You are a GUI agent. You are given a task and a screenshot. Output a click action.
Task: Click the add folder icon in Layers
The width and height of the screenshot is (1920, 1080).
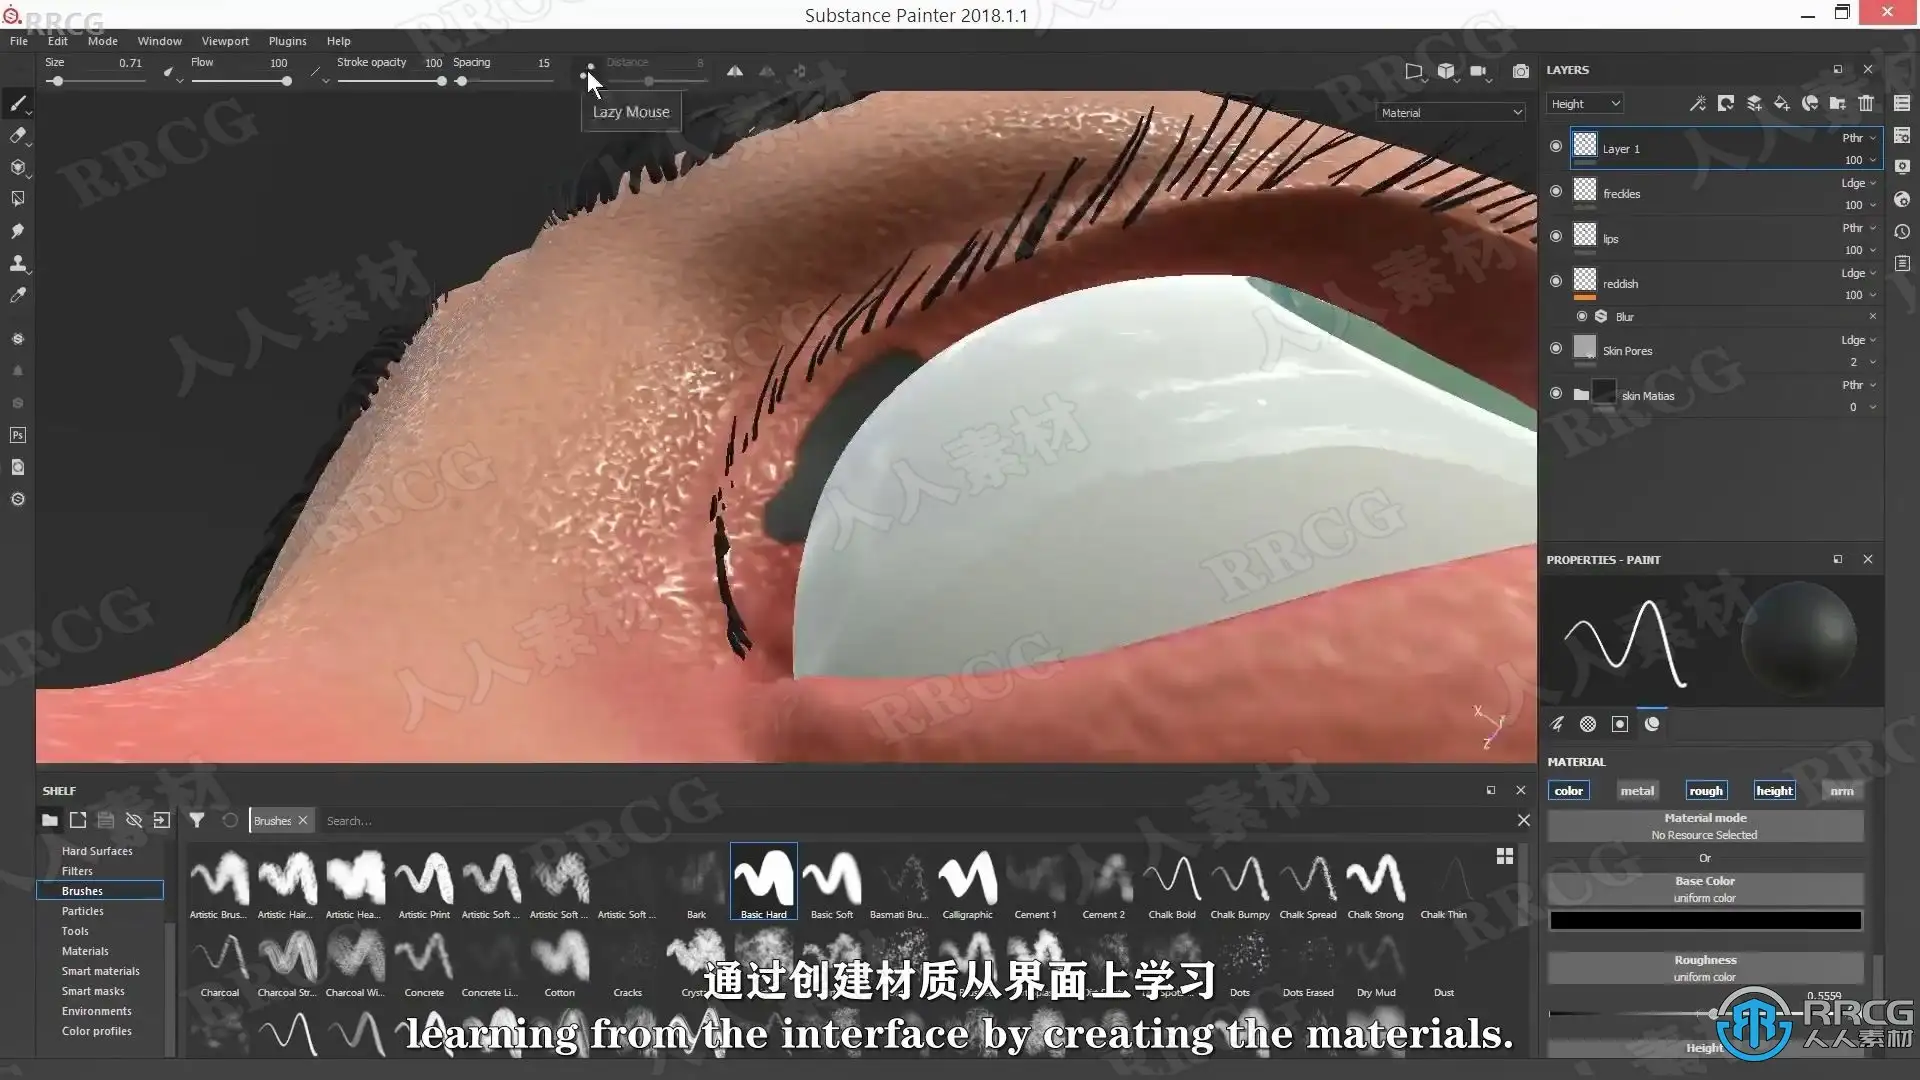[x=1837, y=103]
